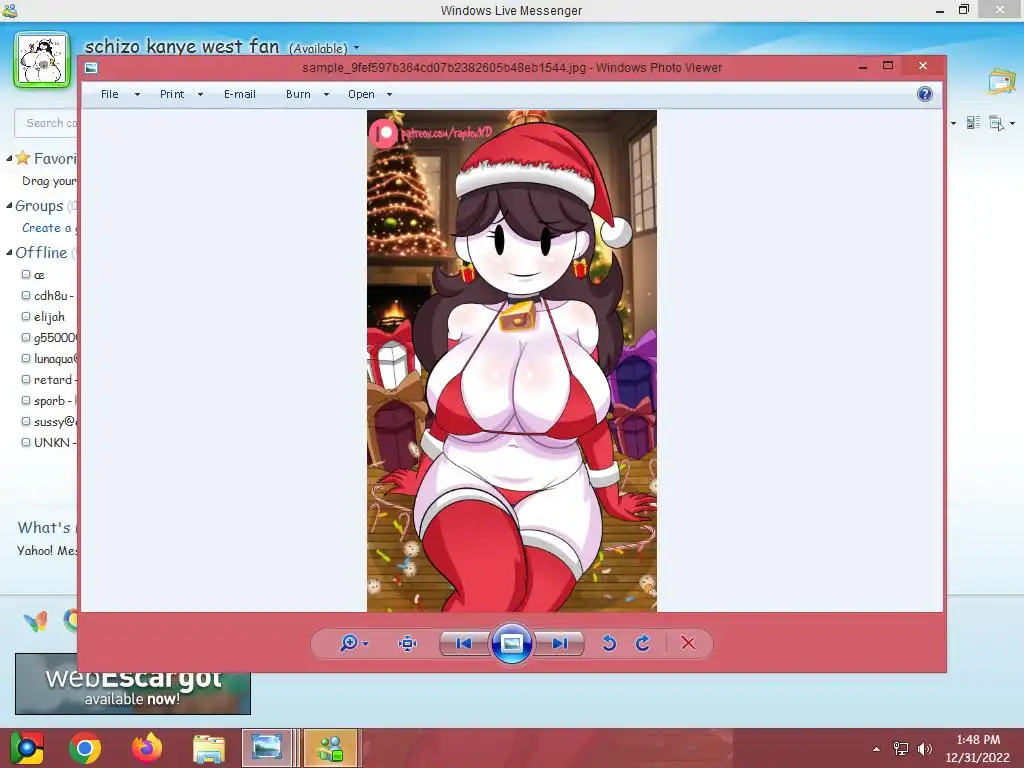Switch to Windows Live Messenger taskbar button
This screenshot has height=768, width=1024.
coord(330,748)
